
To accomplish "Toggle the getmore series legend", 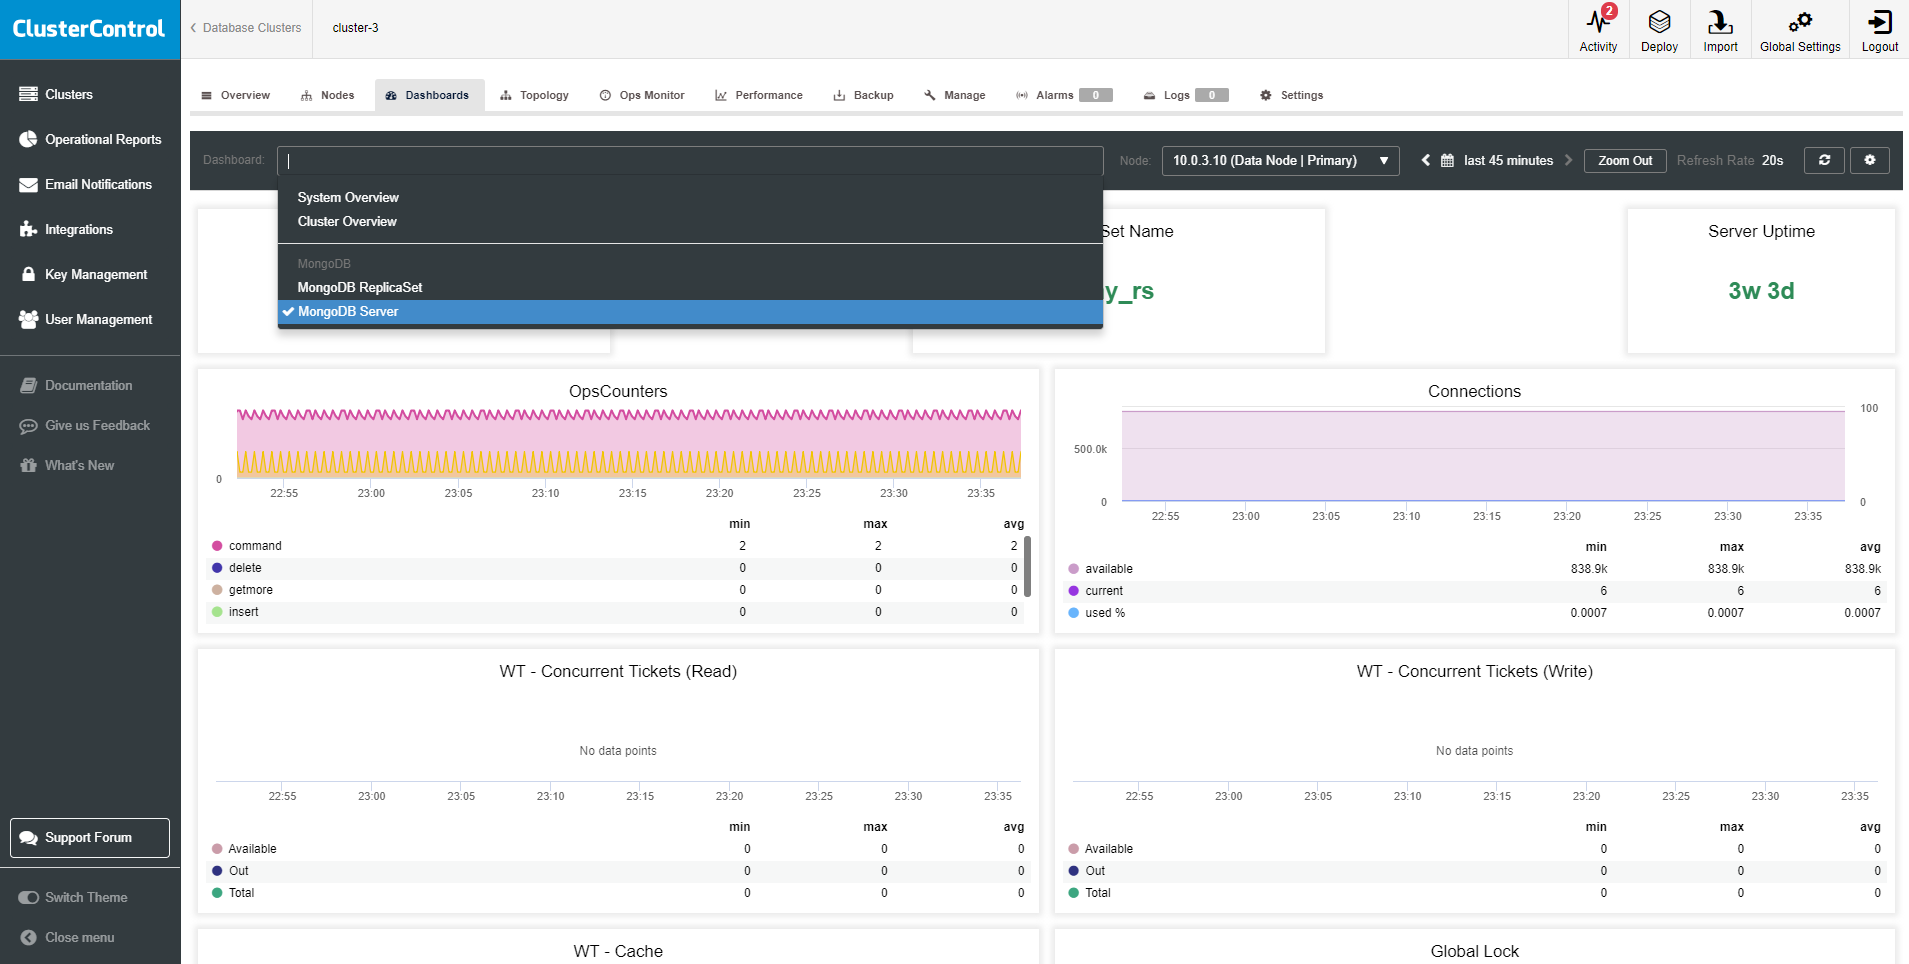I will click(x=242, y=590).
